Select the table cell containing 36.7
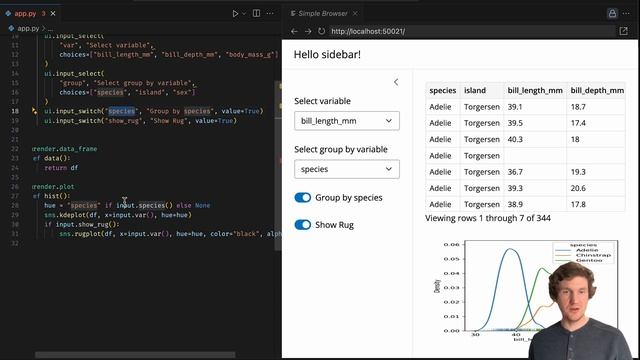 535,172
